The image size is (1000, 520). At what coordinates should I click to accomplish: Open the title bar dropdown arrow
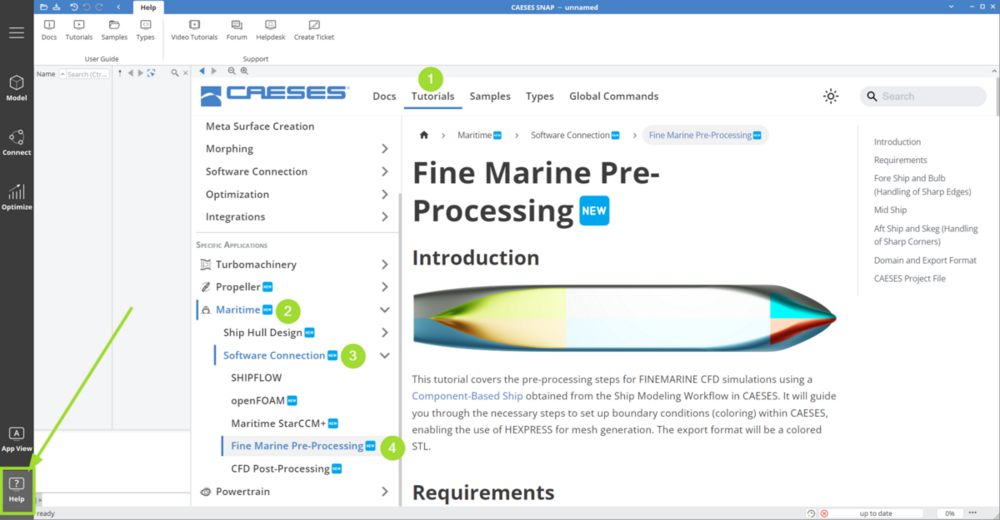coord(951,7)
